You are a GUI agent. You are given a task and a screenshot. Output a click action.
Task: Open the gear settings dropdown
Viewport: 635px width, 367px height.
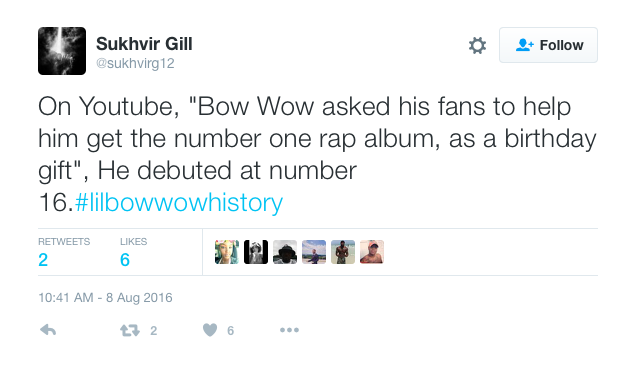(x=477, y=45)
